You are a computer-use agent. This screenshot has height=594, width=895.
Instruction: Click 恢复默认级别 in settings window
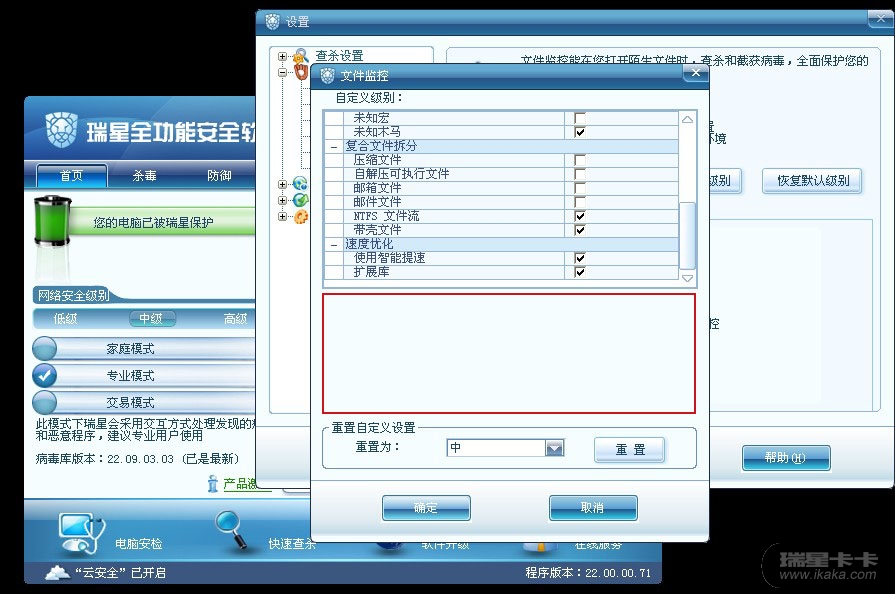pos(812,181)
